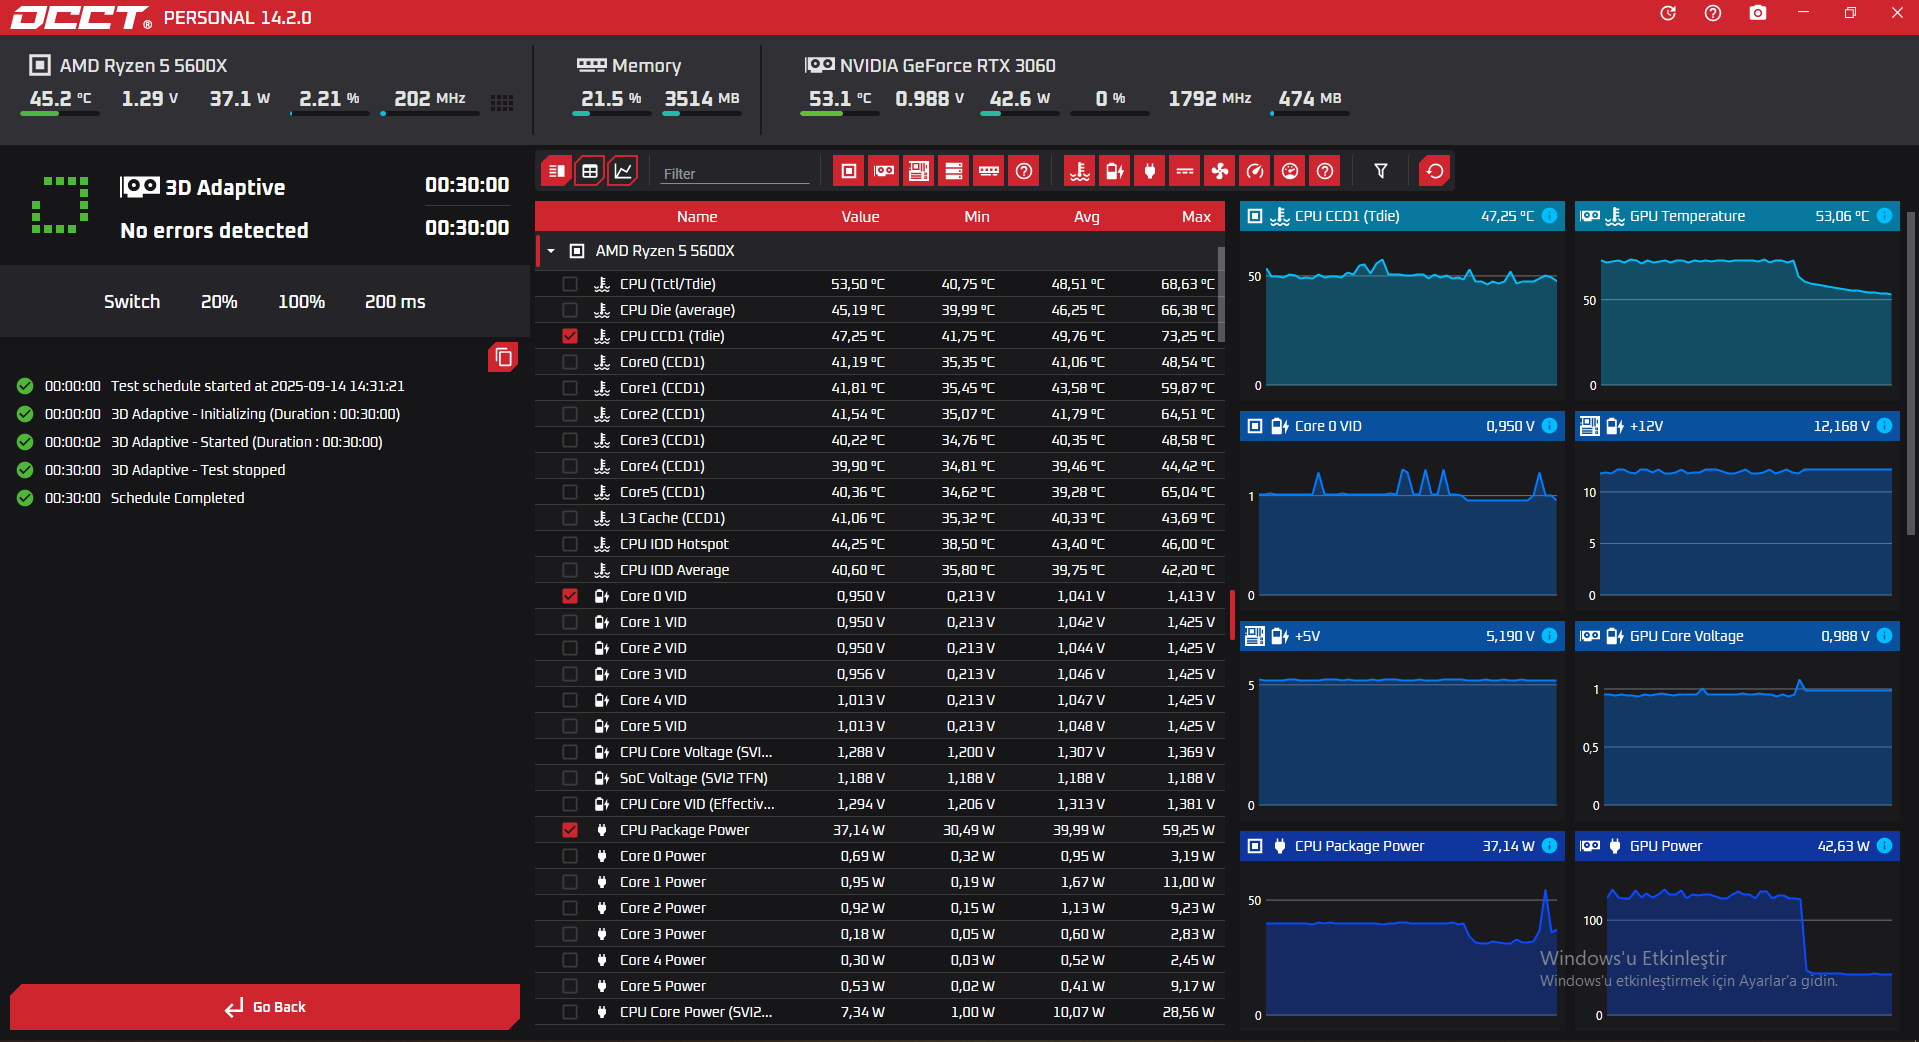Click the 'No errors detected' status text
The image size is (1919, 1042).
click(214, 231)
